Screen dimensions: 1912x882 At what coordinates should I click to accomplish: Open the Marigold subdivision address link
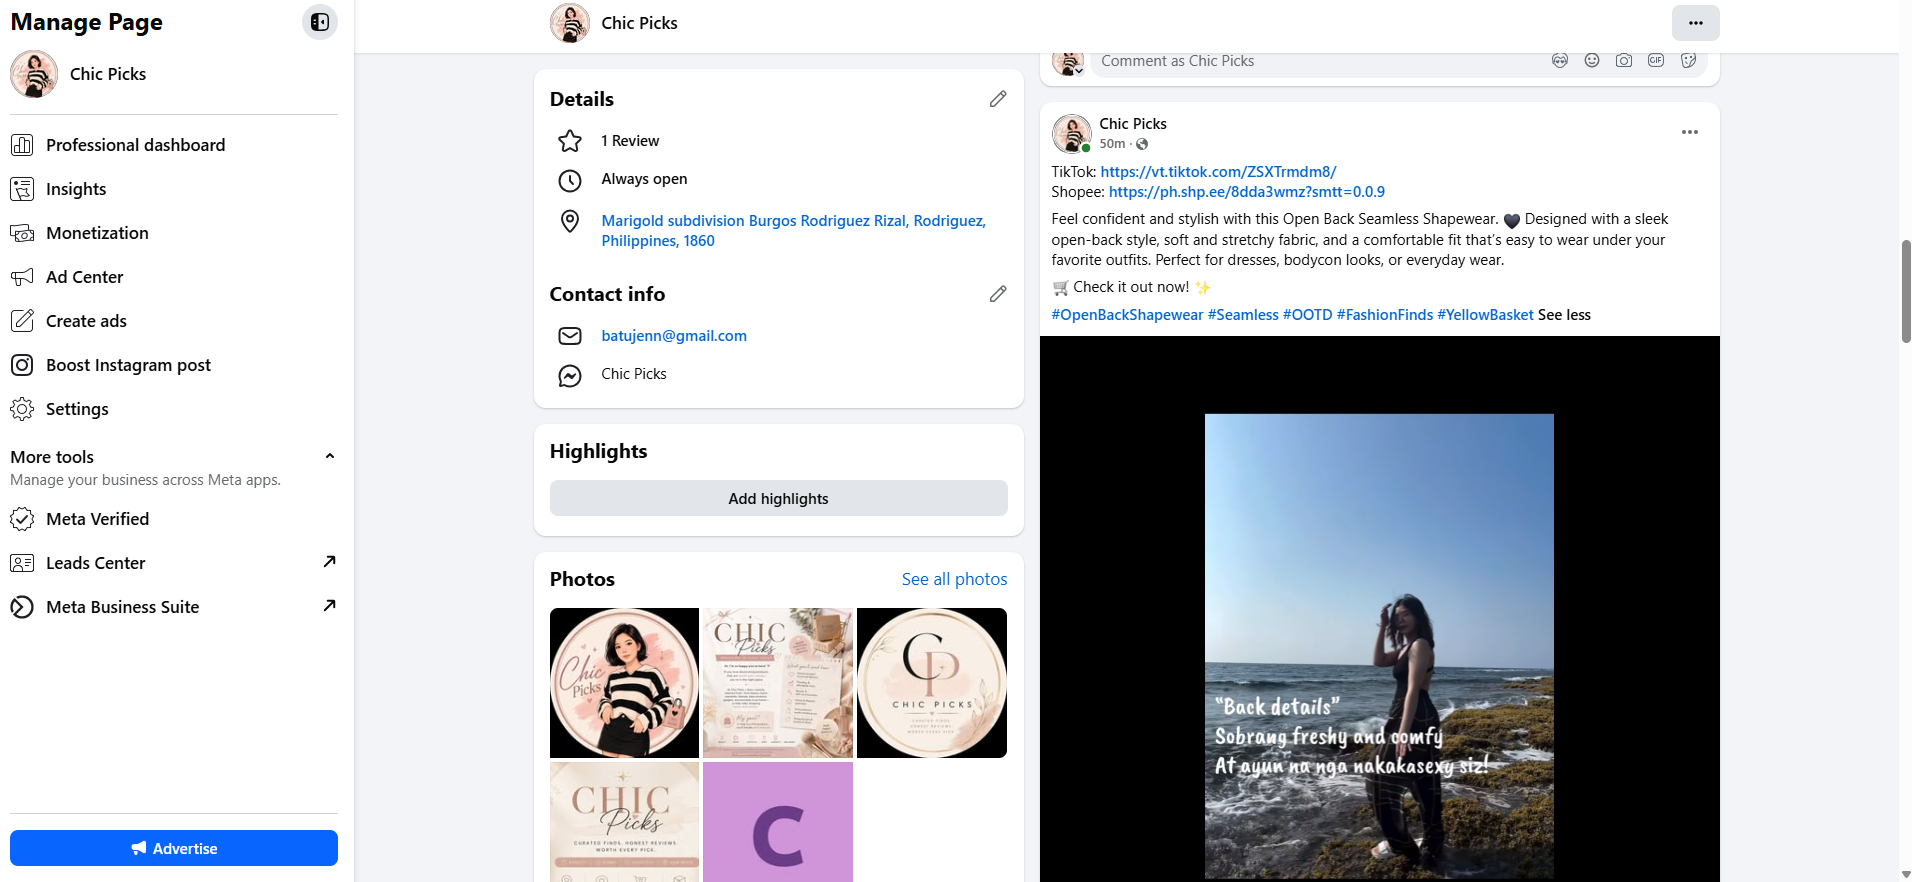(x=793, y=231)
